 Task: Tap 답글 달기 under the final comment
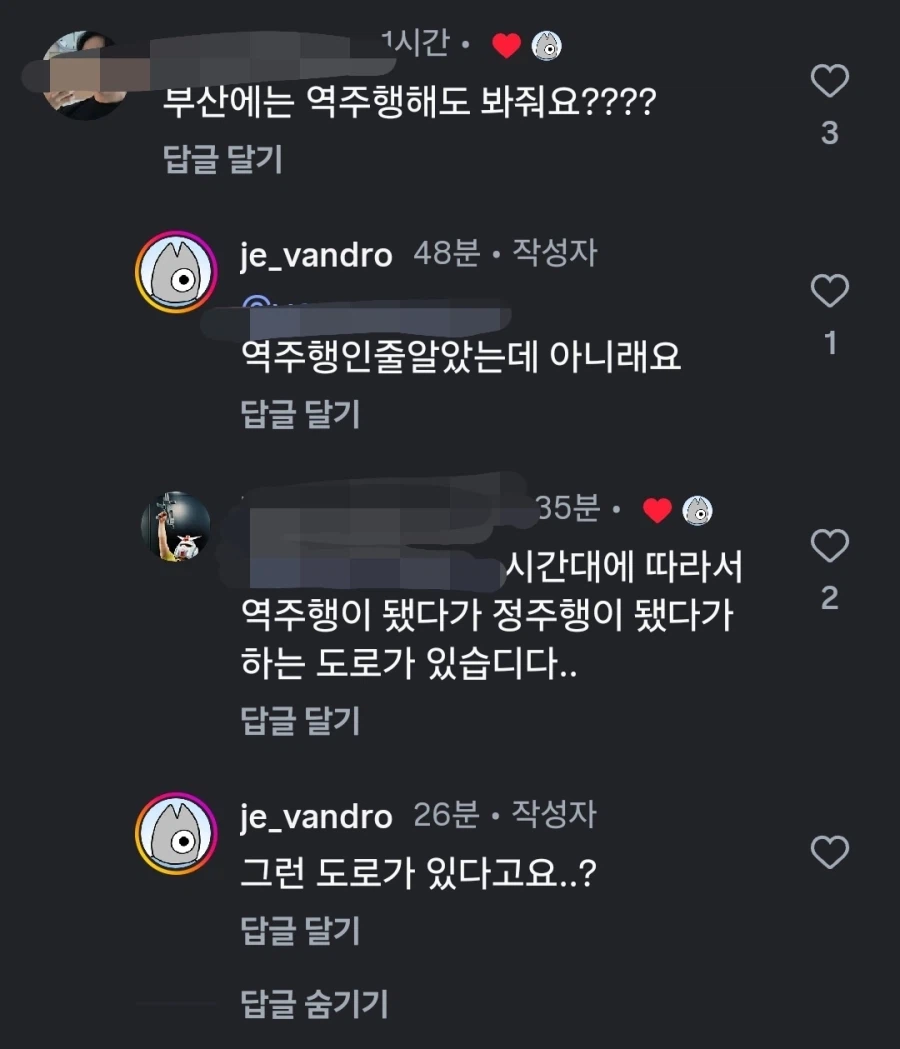point(300,930)
